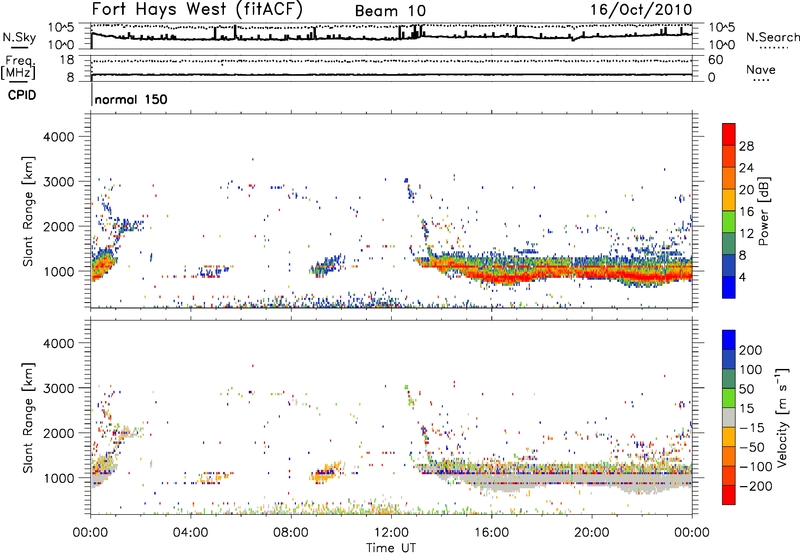Click the 'N.Sky' axis label
Image resolution: width=800 pixels, height=554 pixels.
point(19,37)
